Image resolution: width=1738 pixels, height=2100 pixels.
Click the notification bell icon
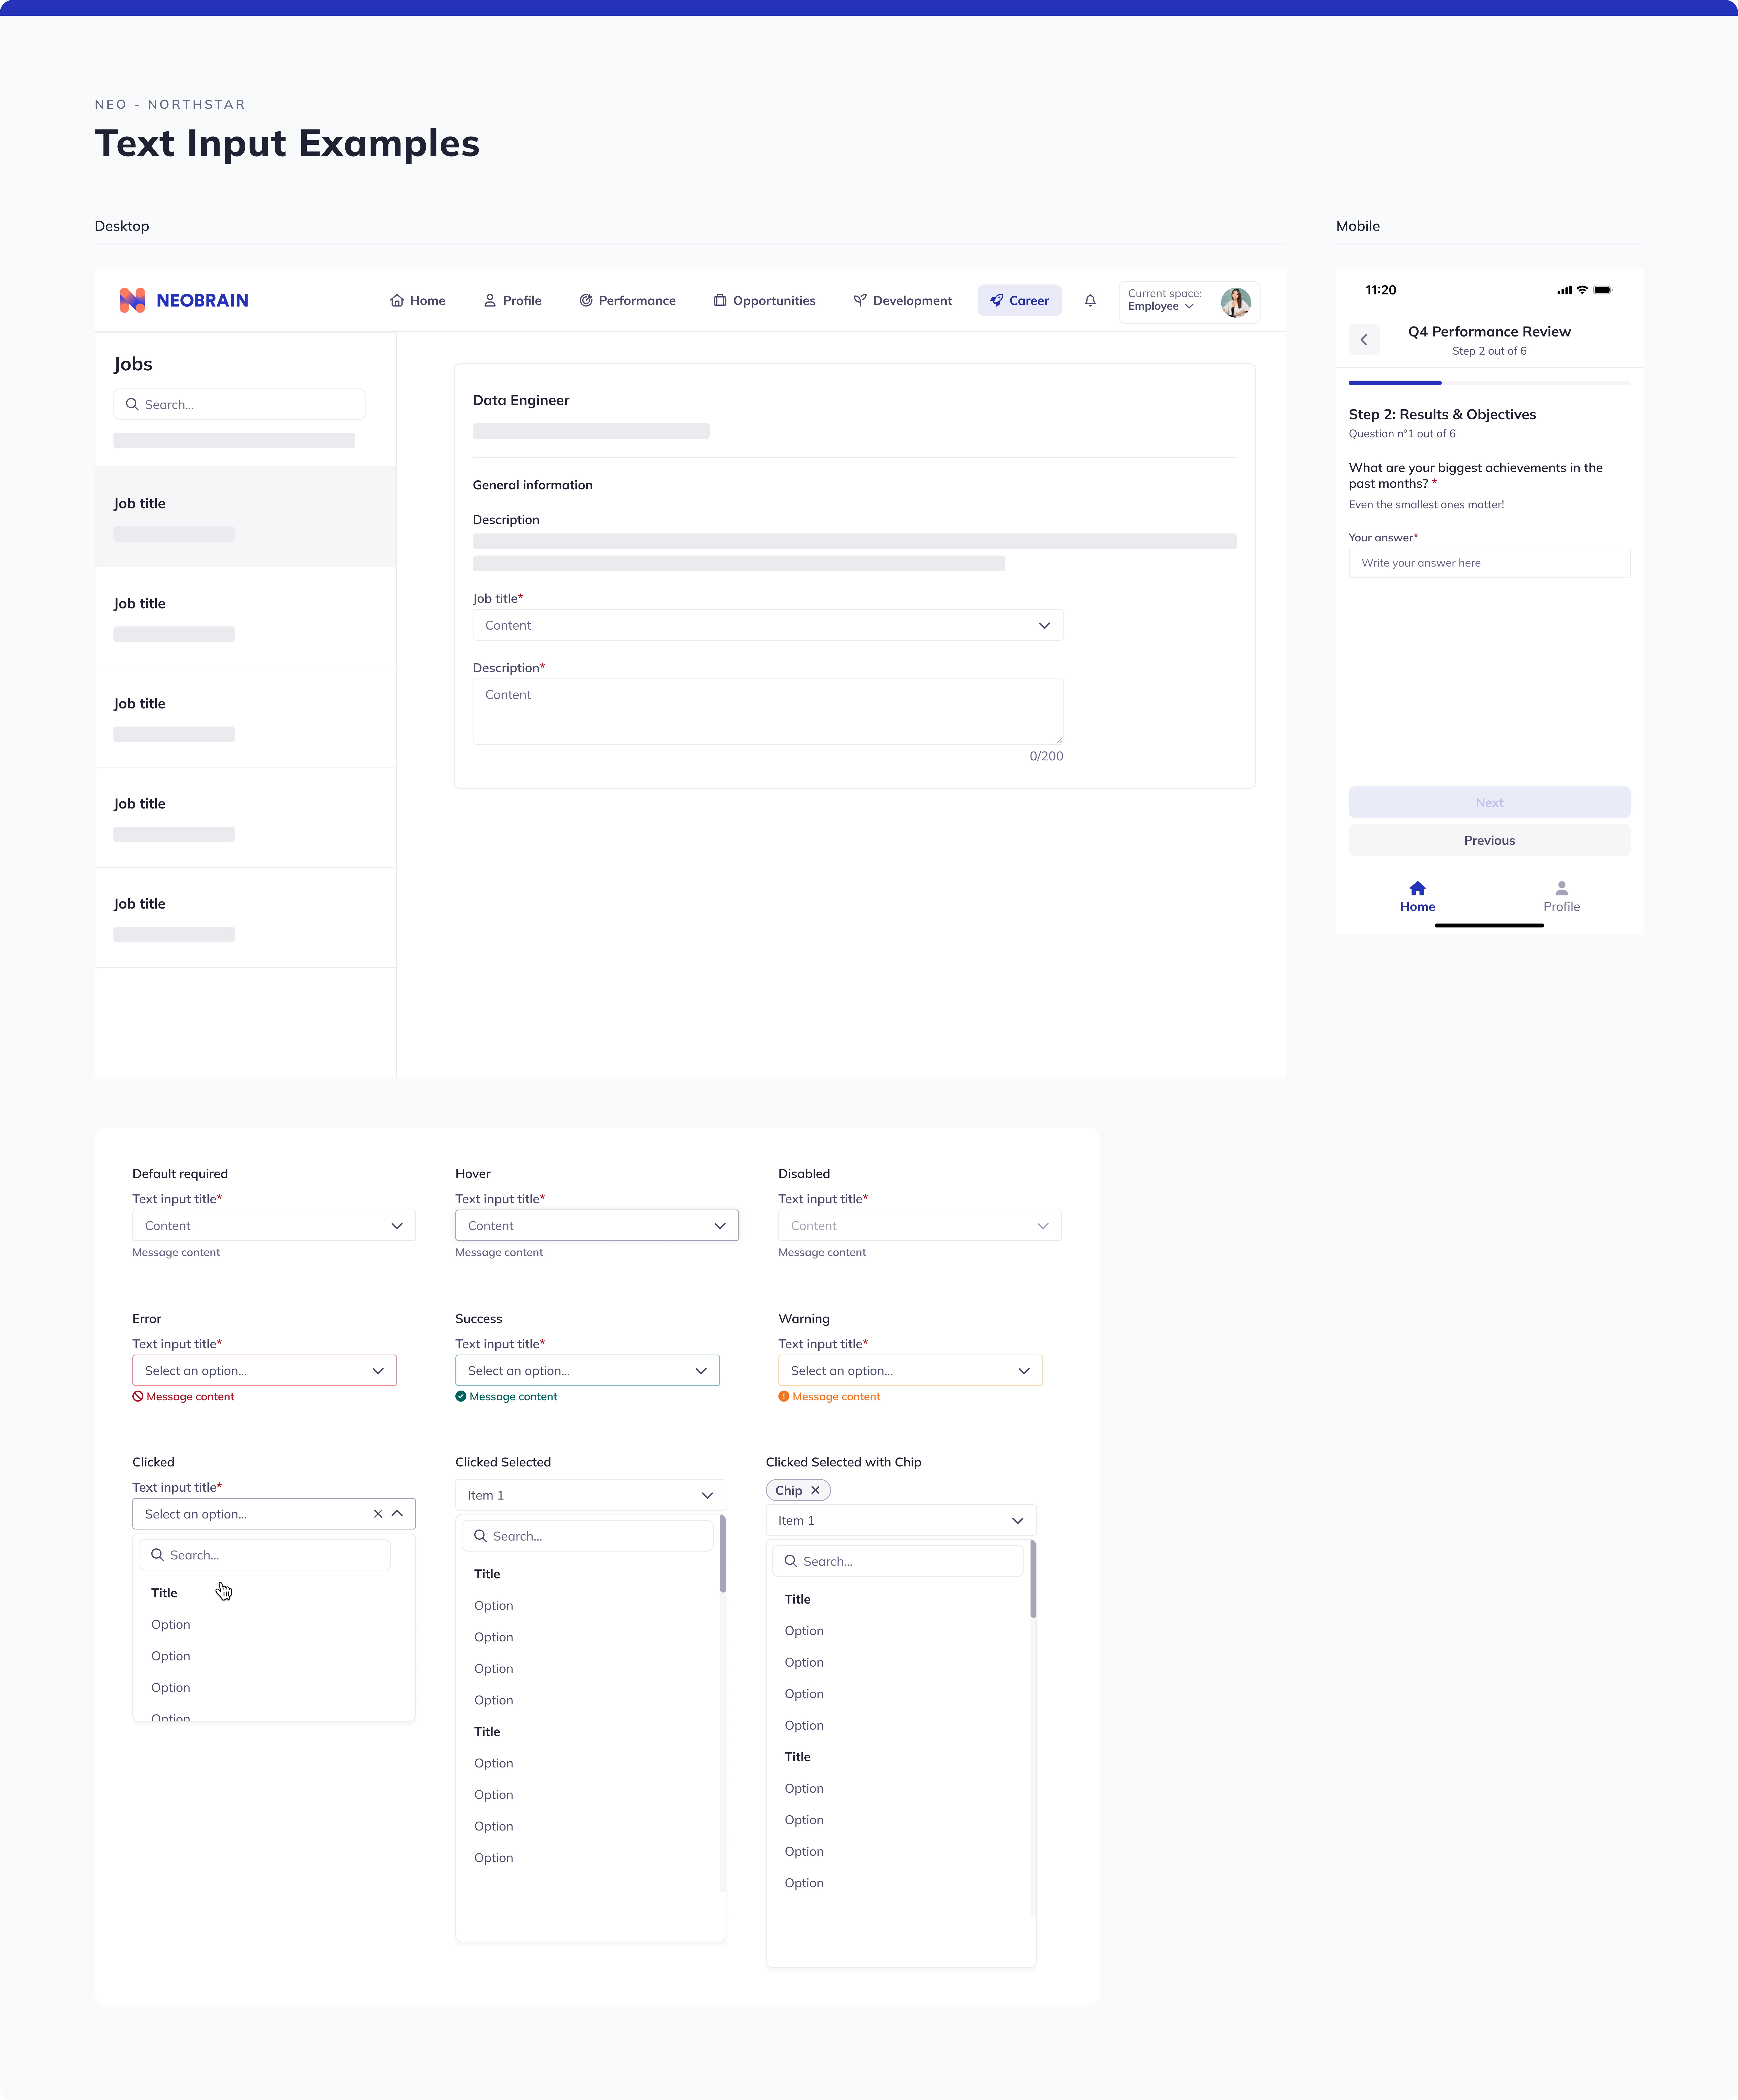pyautogui.click(x=1090, y=300)
